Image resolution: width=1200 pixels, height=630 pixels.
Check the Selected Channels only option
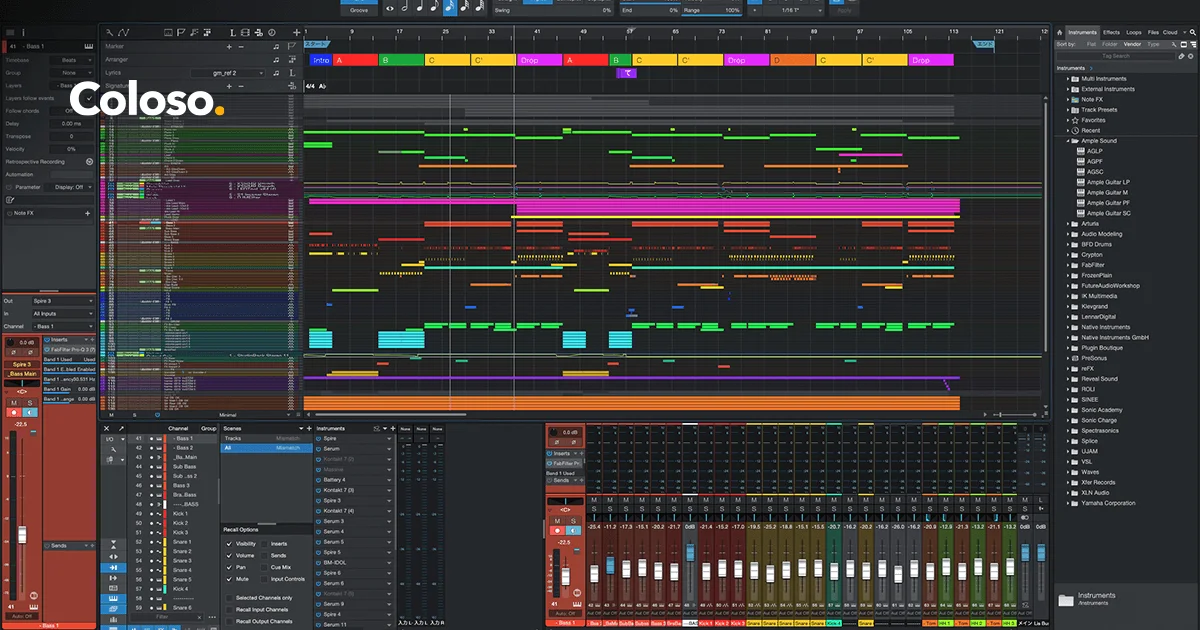(x=229, y=597)
